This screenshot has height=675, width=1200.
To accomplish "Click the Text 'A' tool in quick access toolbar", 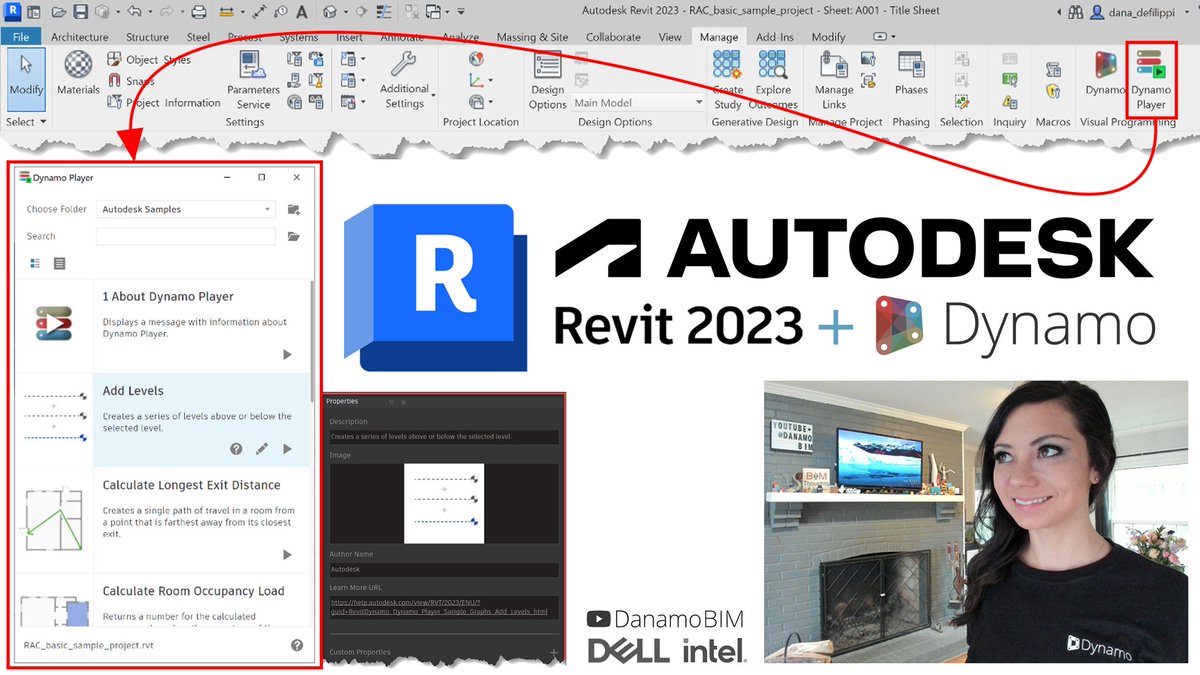I will tap(300, 13).
